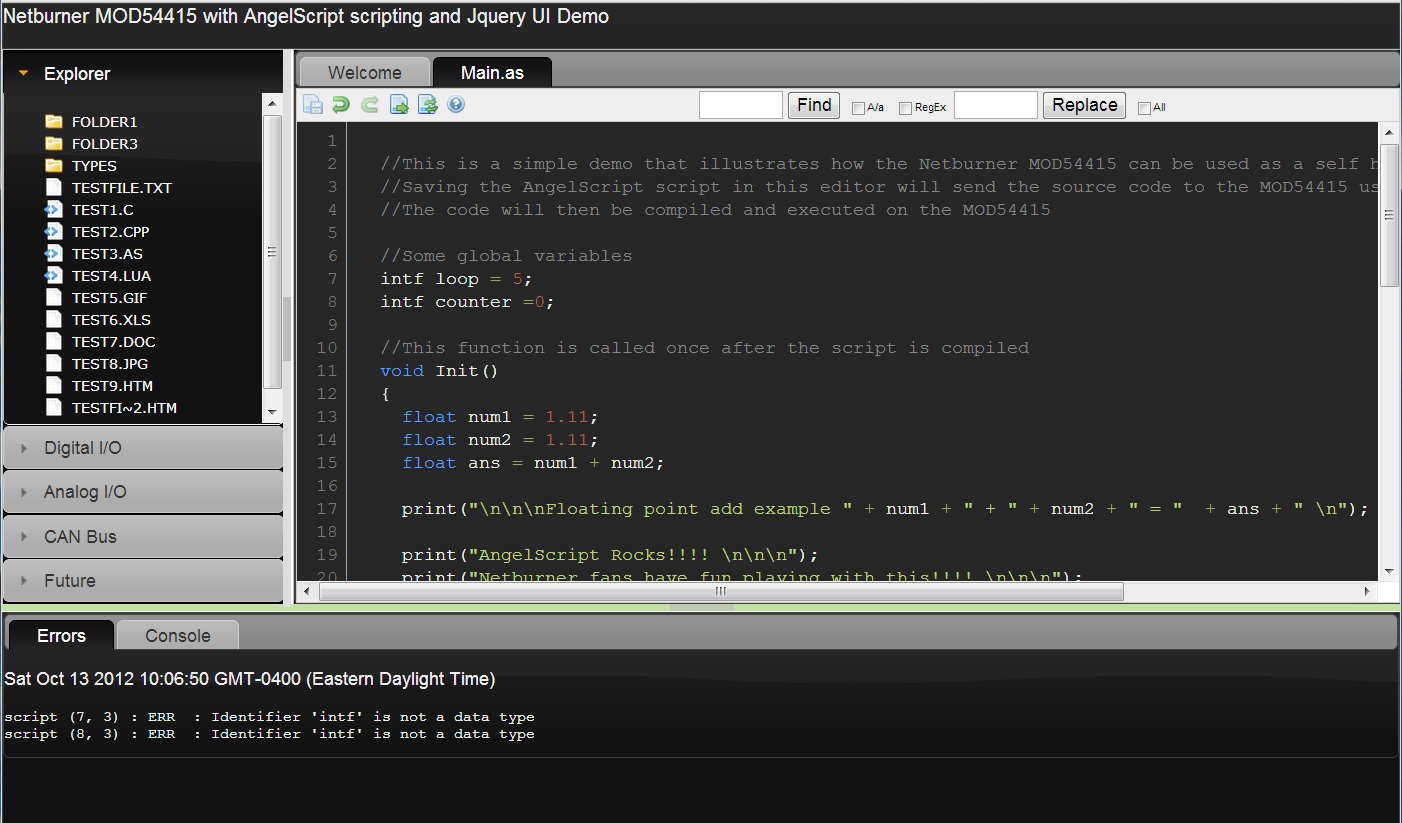Save the current script file
Screen dimensions: 1402x823
(313, 104)
